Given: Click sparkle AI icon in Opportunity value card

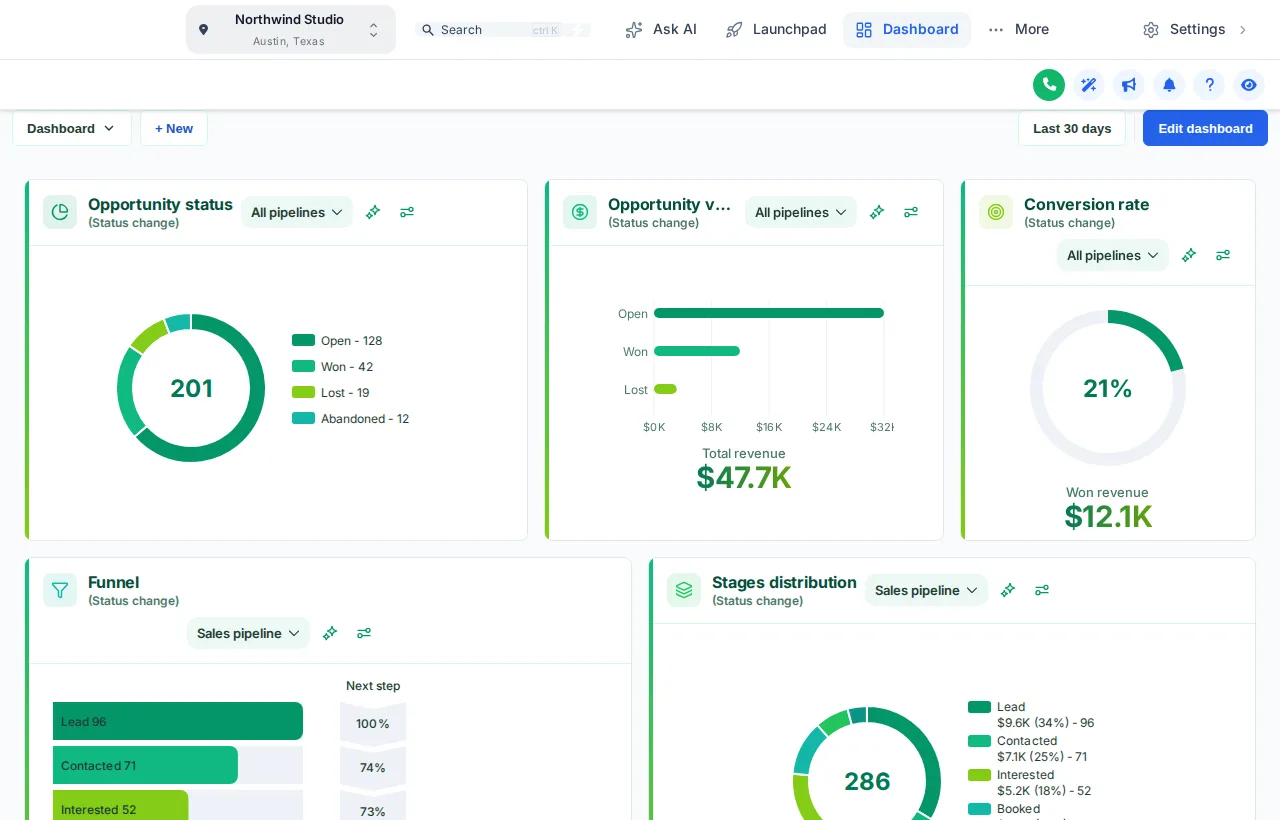Looking at the screenshot, I should tap(877, 212).
